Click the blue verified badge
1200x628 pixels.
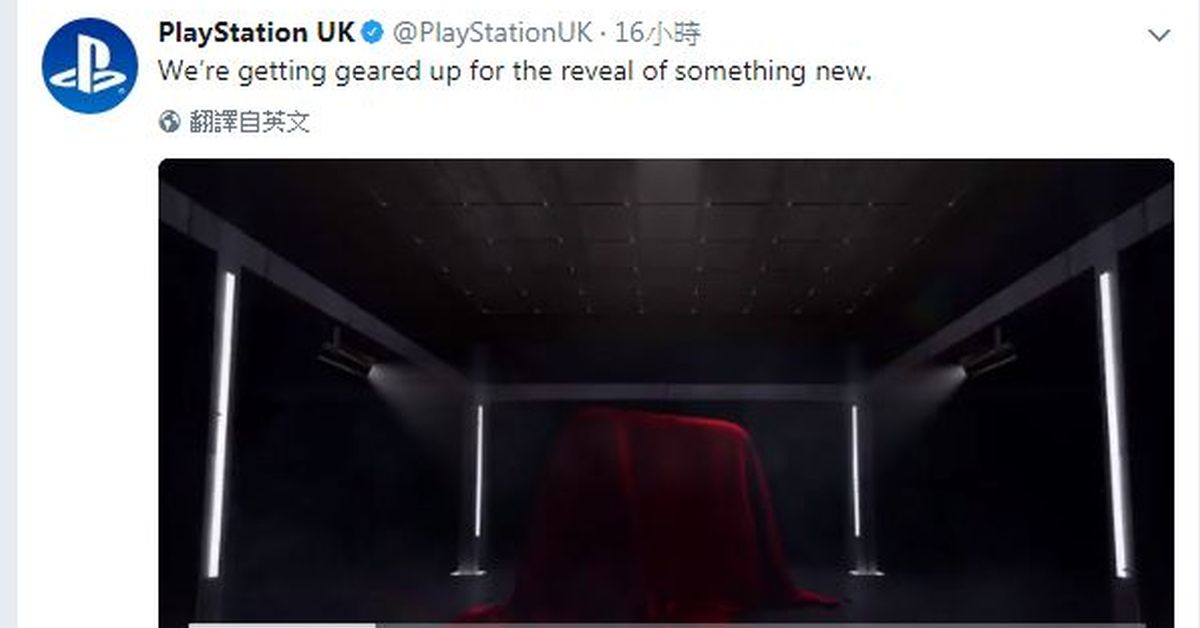click(x=372, y=34)
